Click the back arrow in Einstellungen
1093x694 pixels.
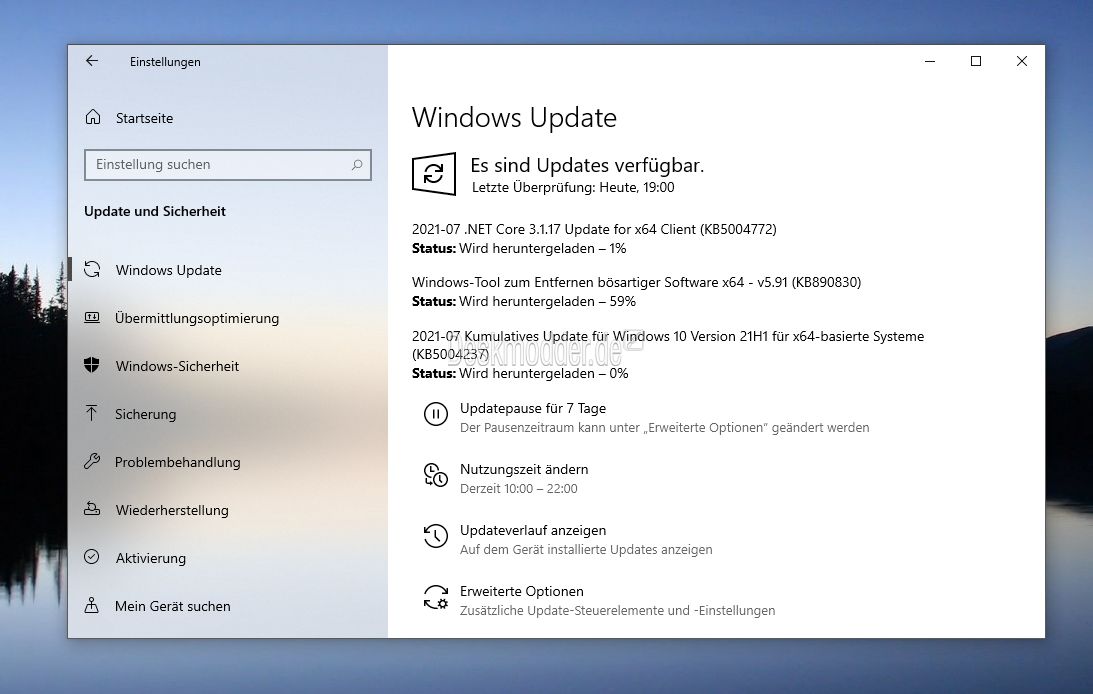pos(92,61)
